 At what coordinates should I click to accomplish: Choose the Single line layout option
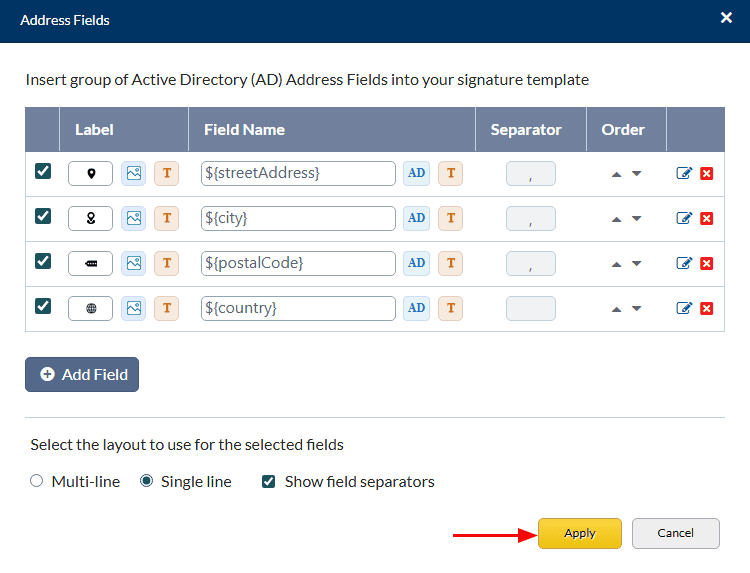pos(147,481)
